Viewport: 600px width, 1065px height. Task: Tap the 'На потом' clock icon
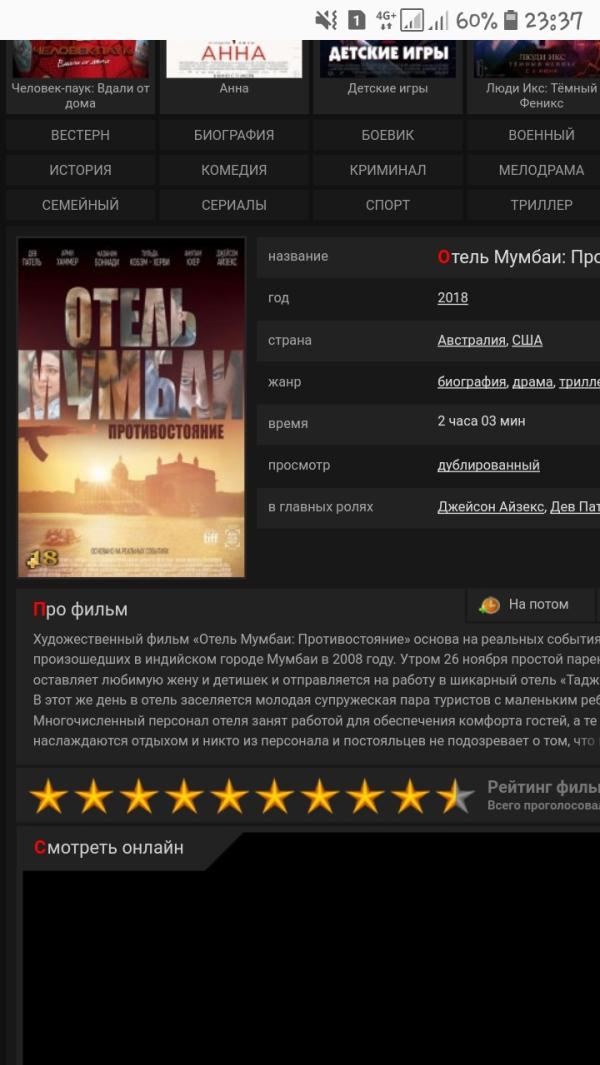click(489, 605)
